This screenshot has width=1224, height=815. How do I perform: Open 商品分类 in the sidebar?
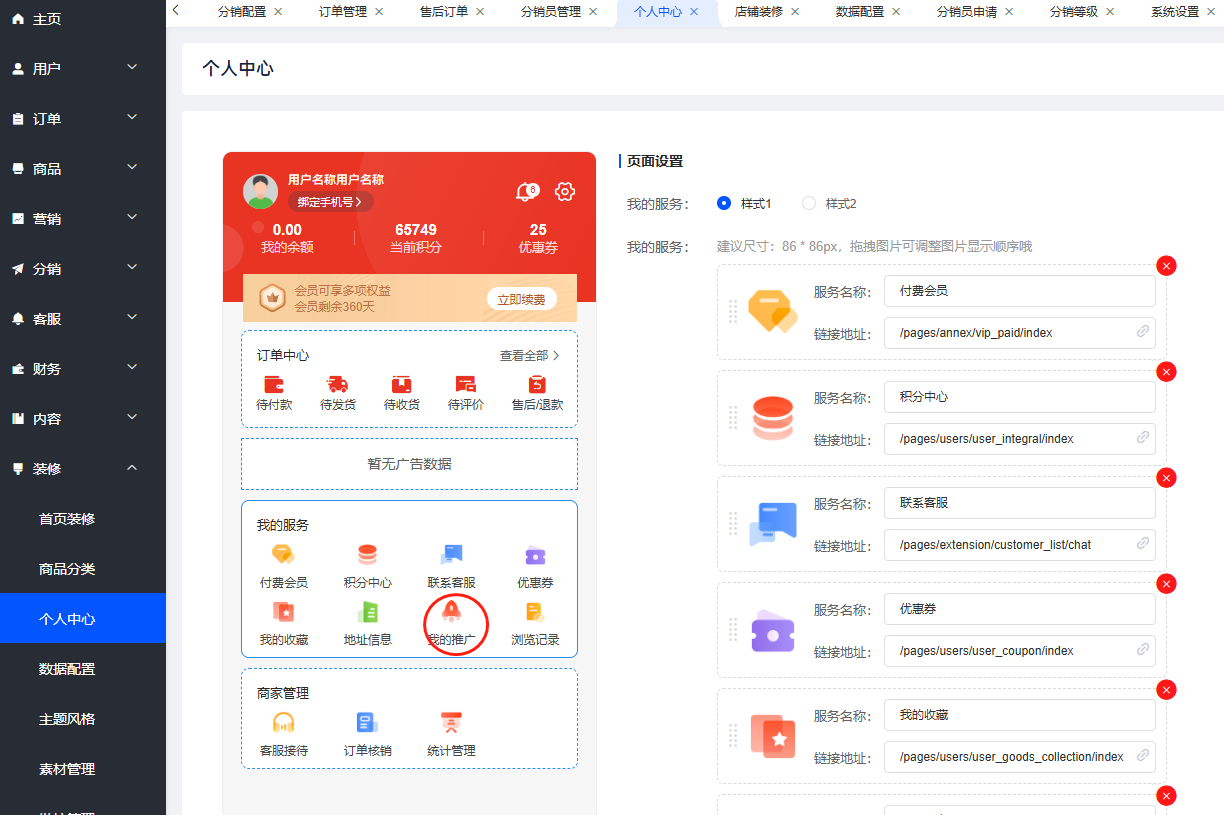(x=83, y=568)
